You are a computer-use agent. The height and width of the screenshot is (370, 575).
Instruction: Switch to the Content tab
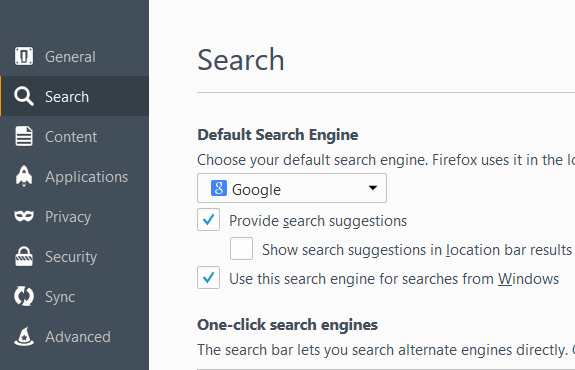[x=71, y=137]
